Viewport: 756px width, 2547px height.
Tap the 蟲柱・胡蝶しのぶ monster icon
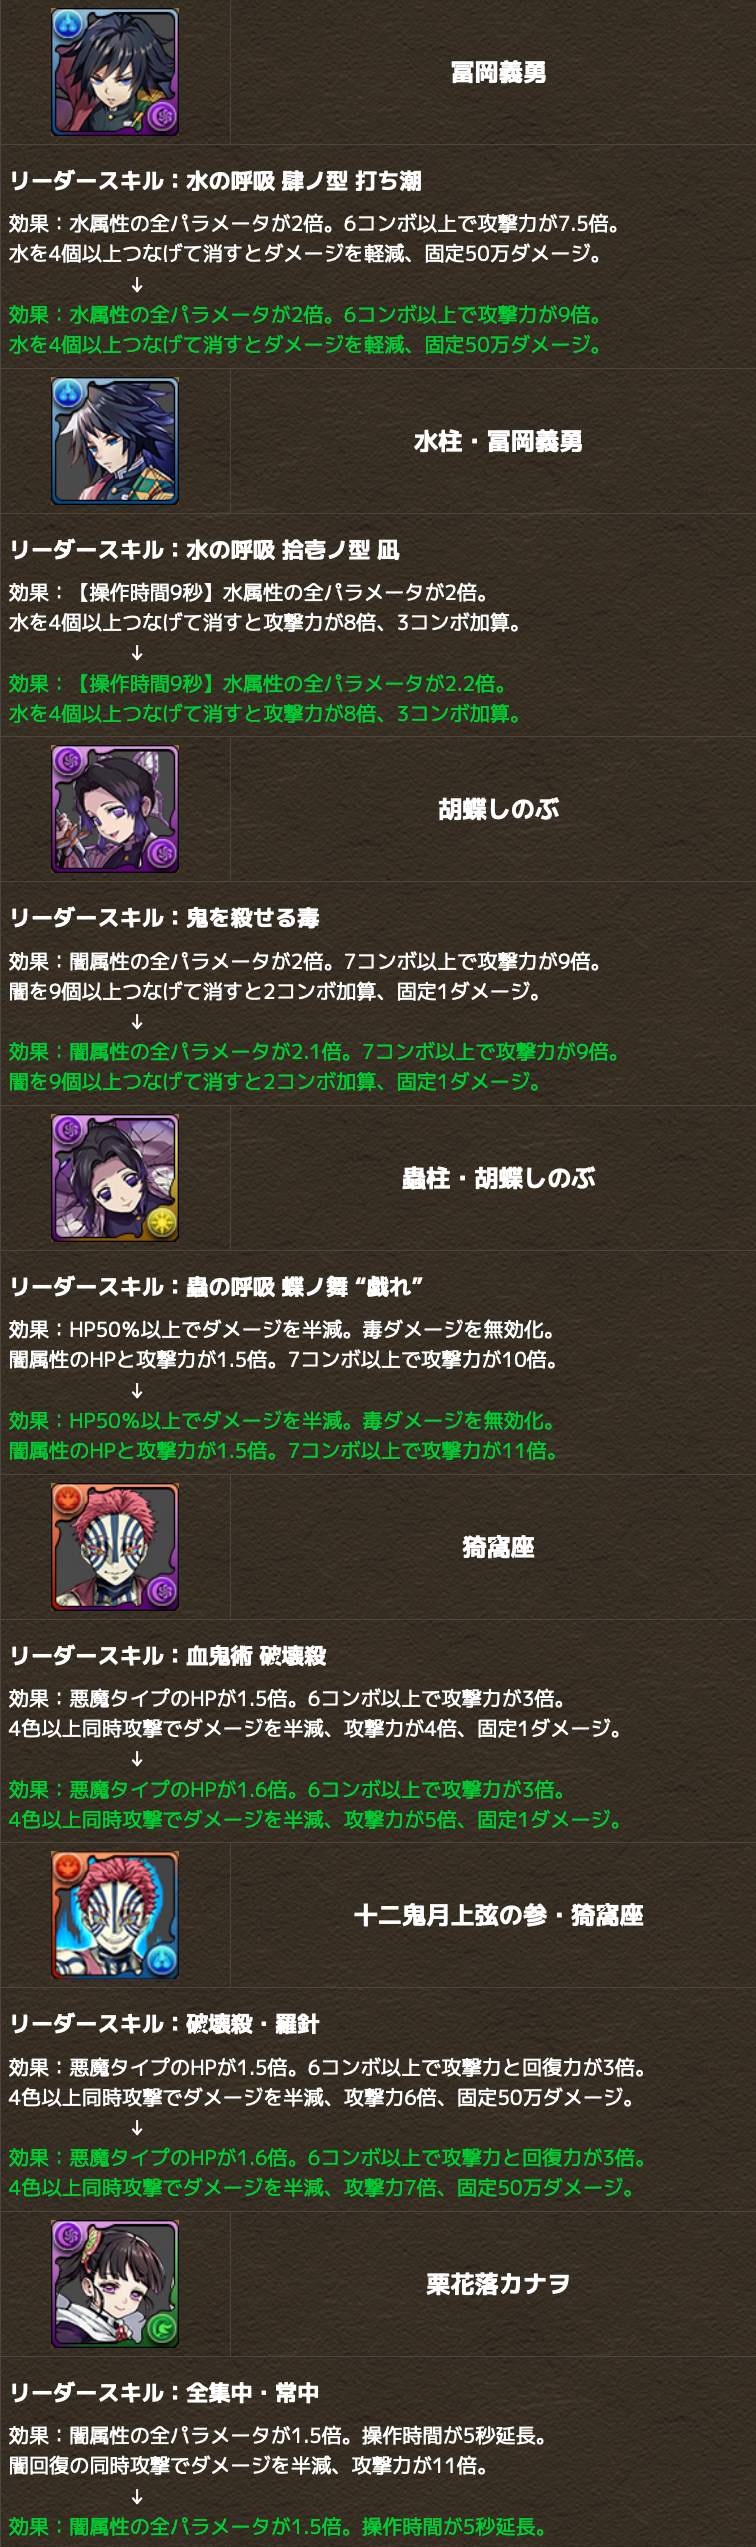[x=115, y=1178]
